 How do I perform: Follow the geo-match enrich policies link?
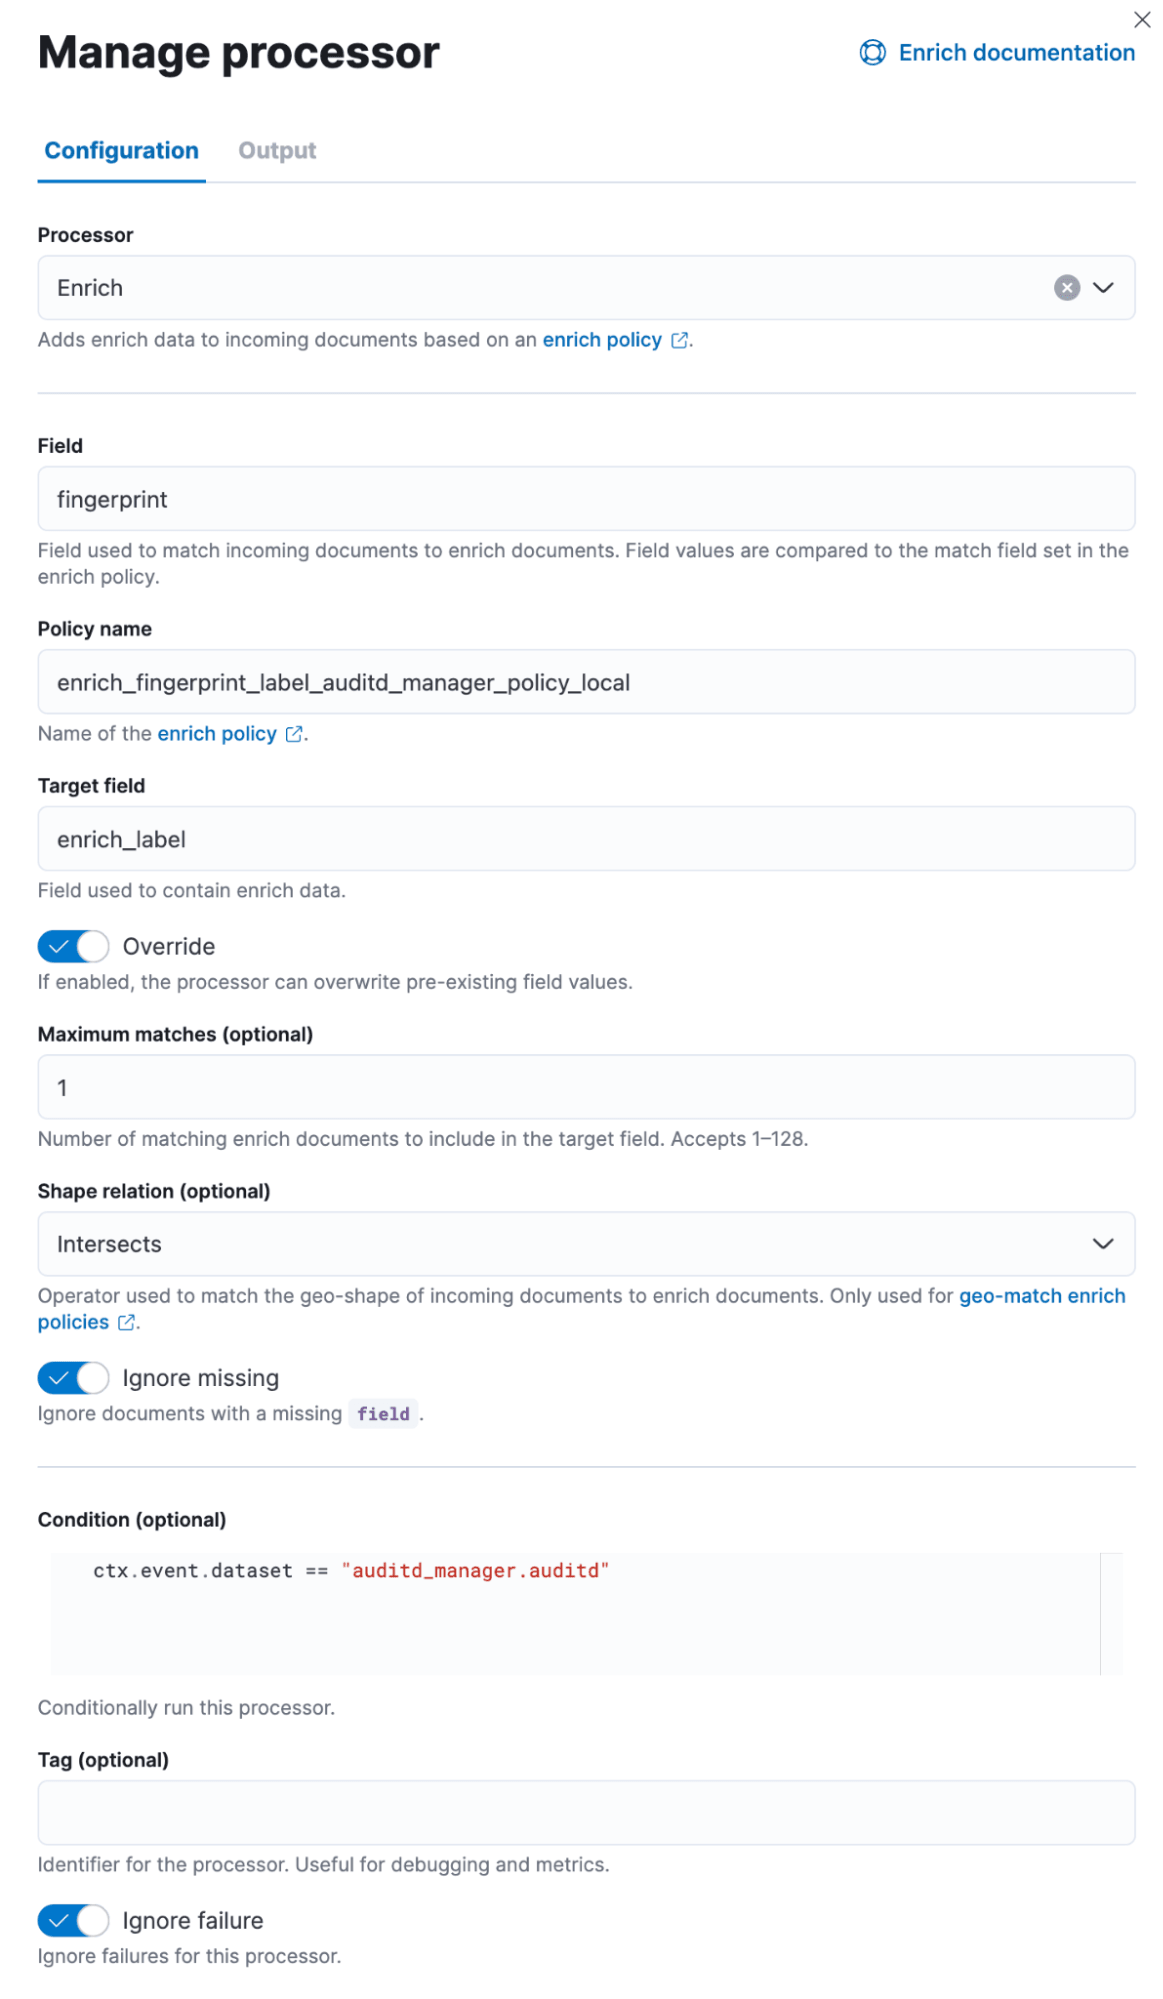(x=1041, y=1296)
